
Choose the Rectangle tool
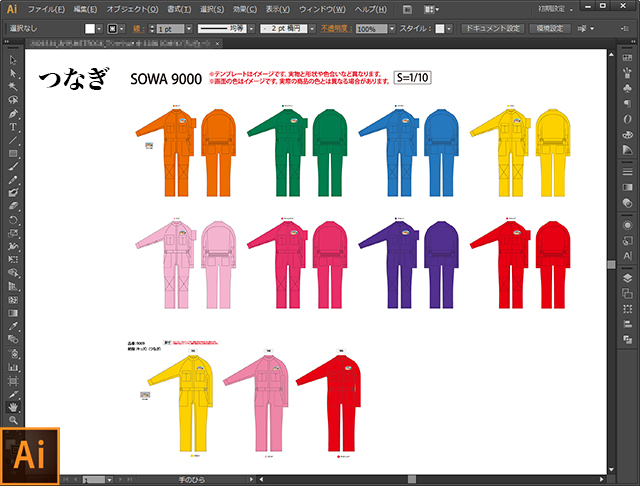click(13, 153)
